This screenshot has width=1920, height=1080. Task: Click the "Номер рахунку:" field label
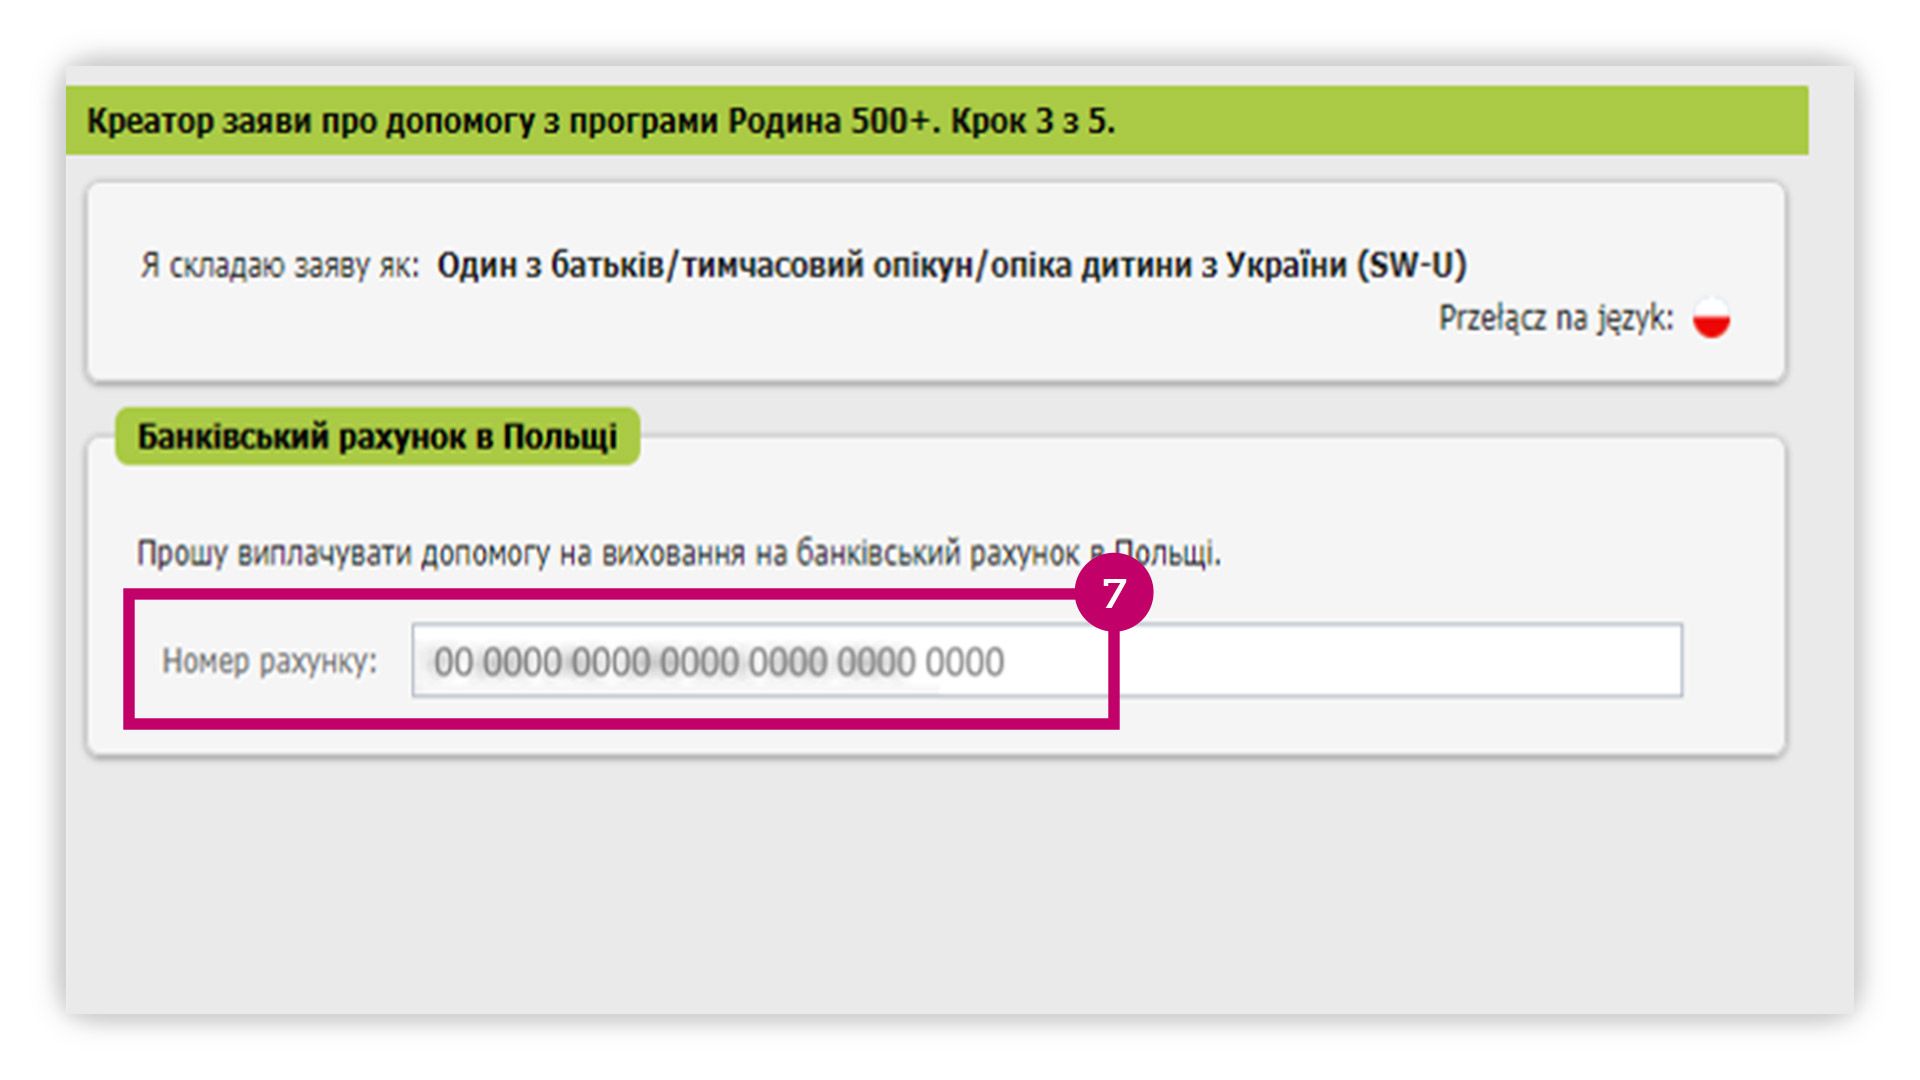pos(269,661)
